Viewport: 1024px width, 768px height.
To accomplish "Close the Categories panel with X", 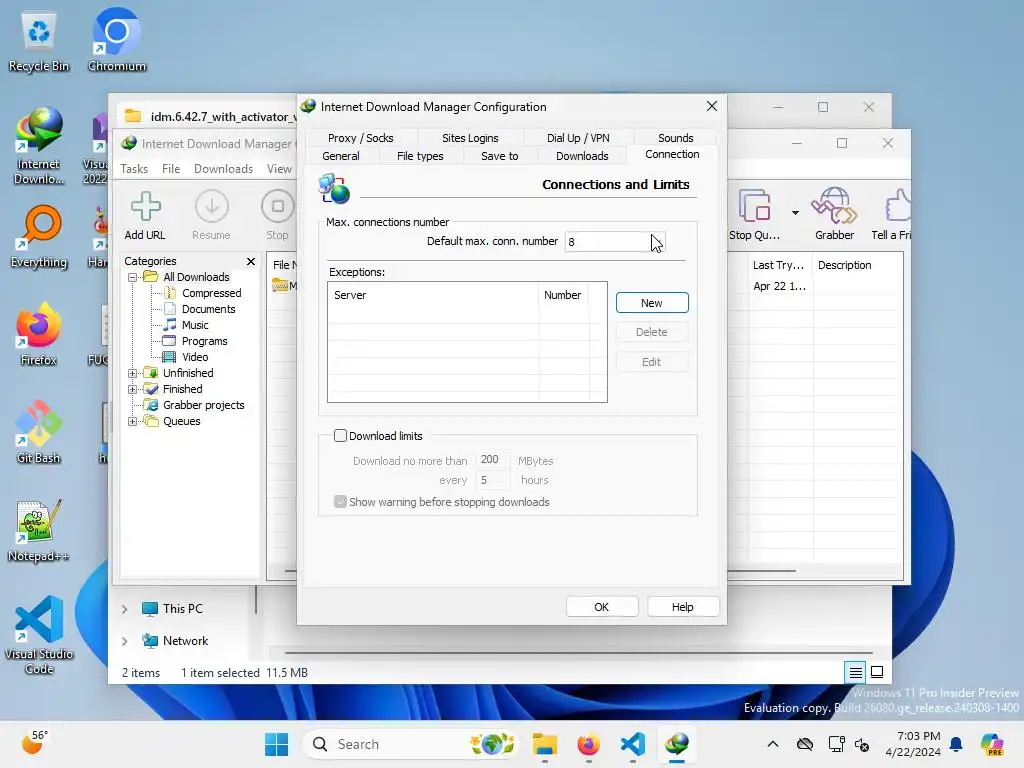I will coord(251,261).
